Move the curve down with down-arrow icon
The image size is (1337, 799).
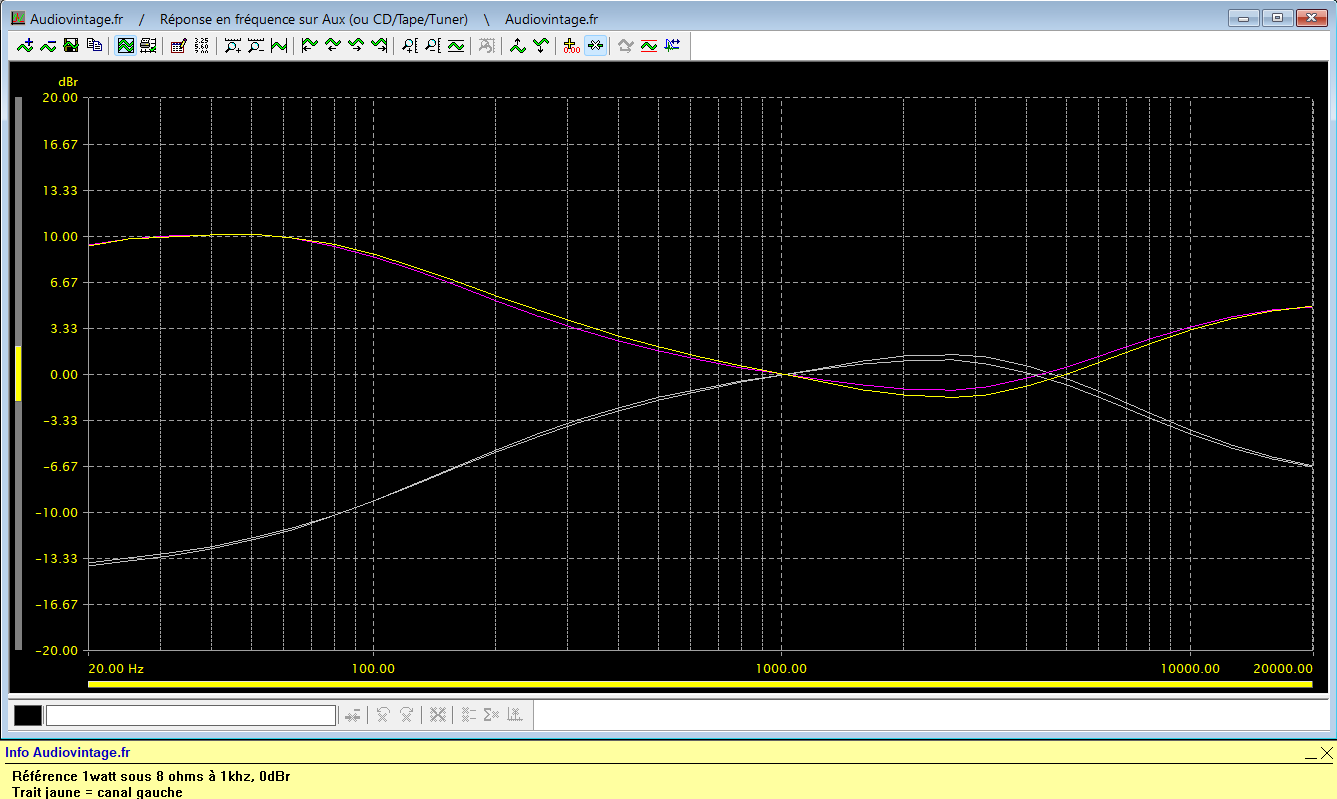[541, 45]
